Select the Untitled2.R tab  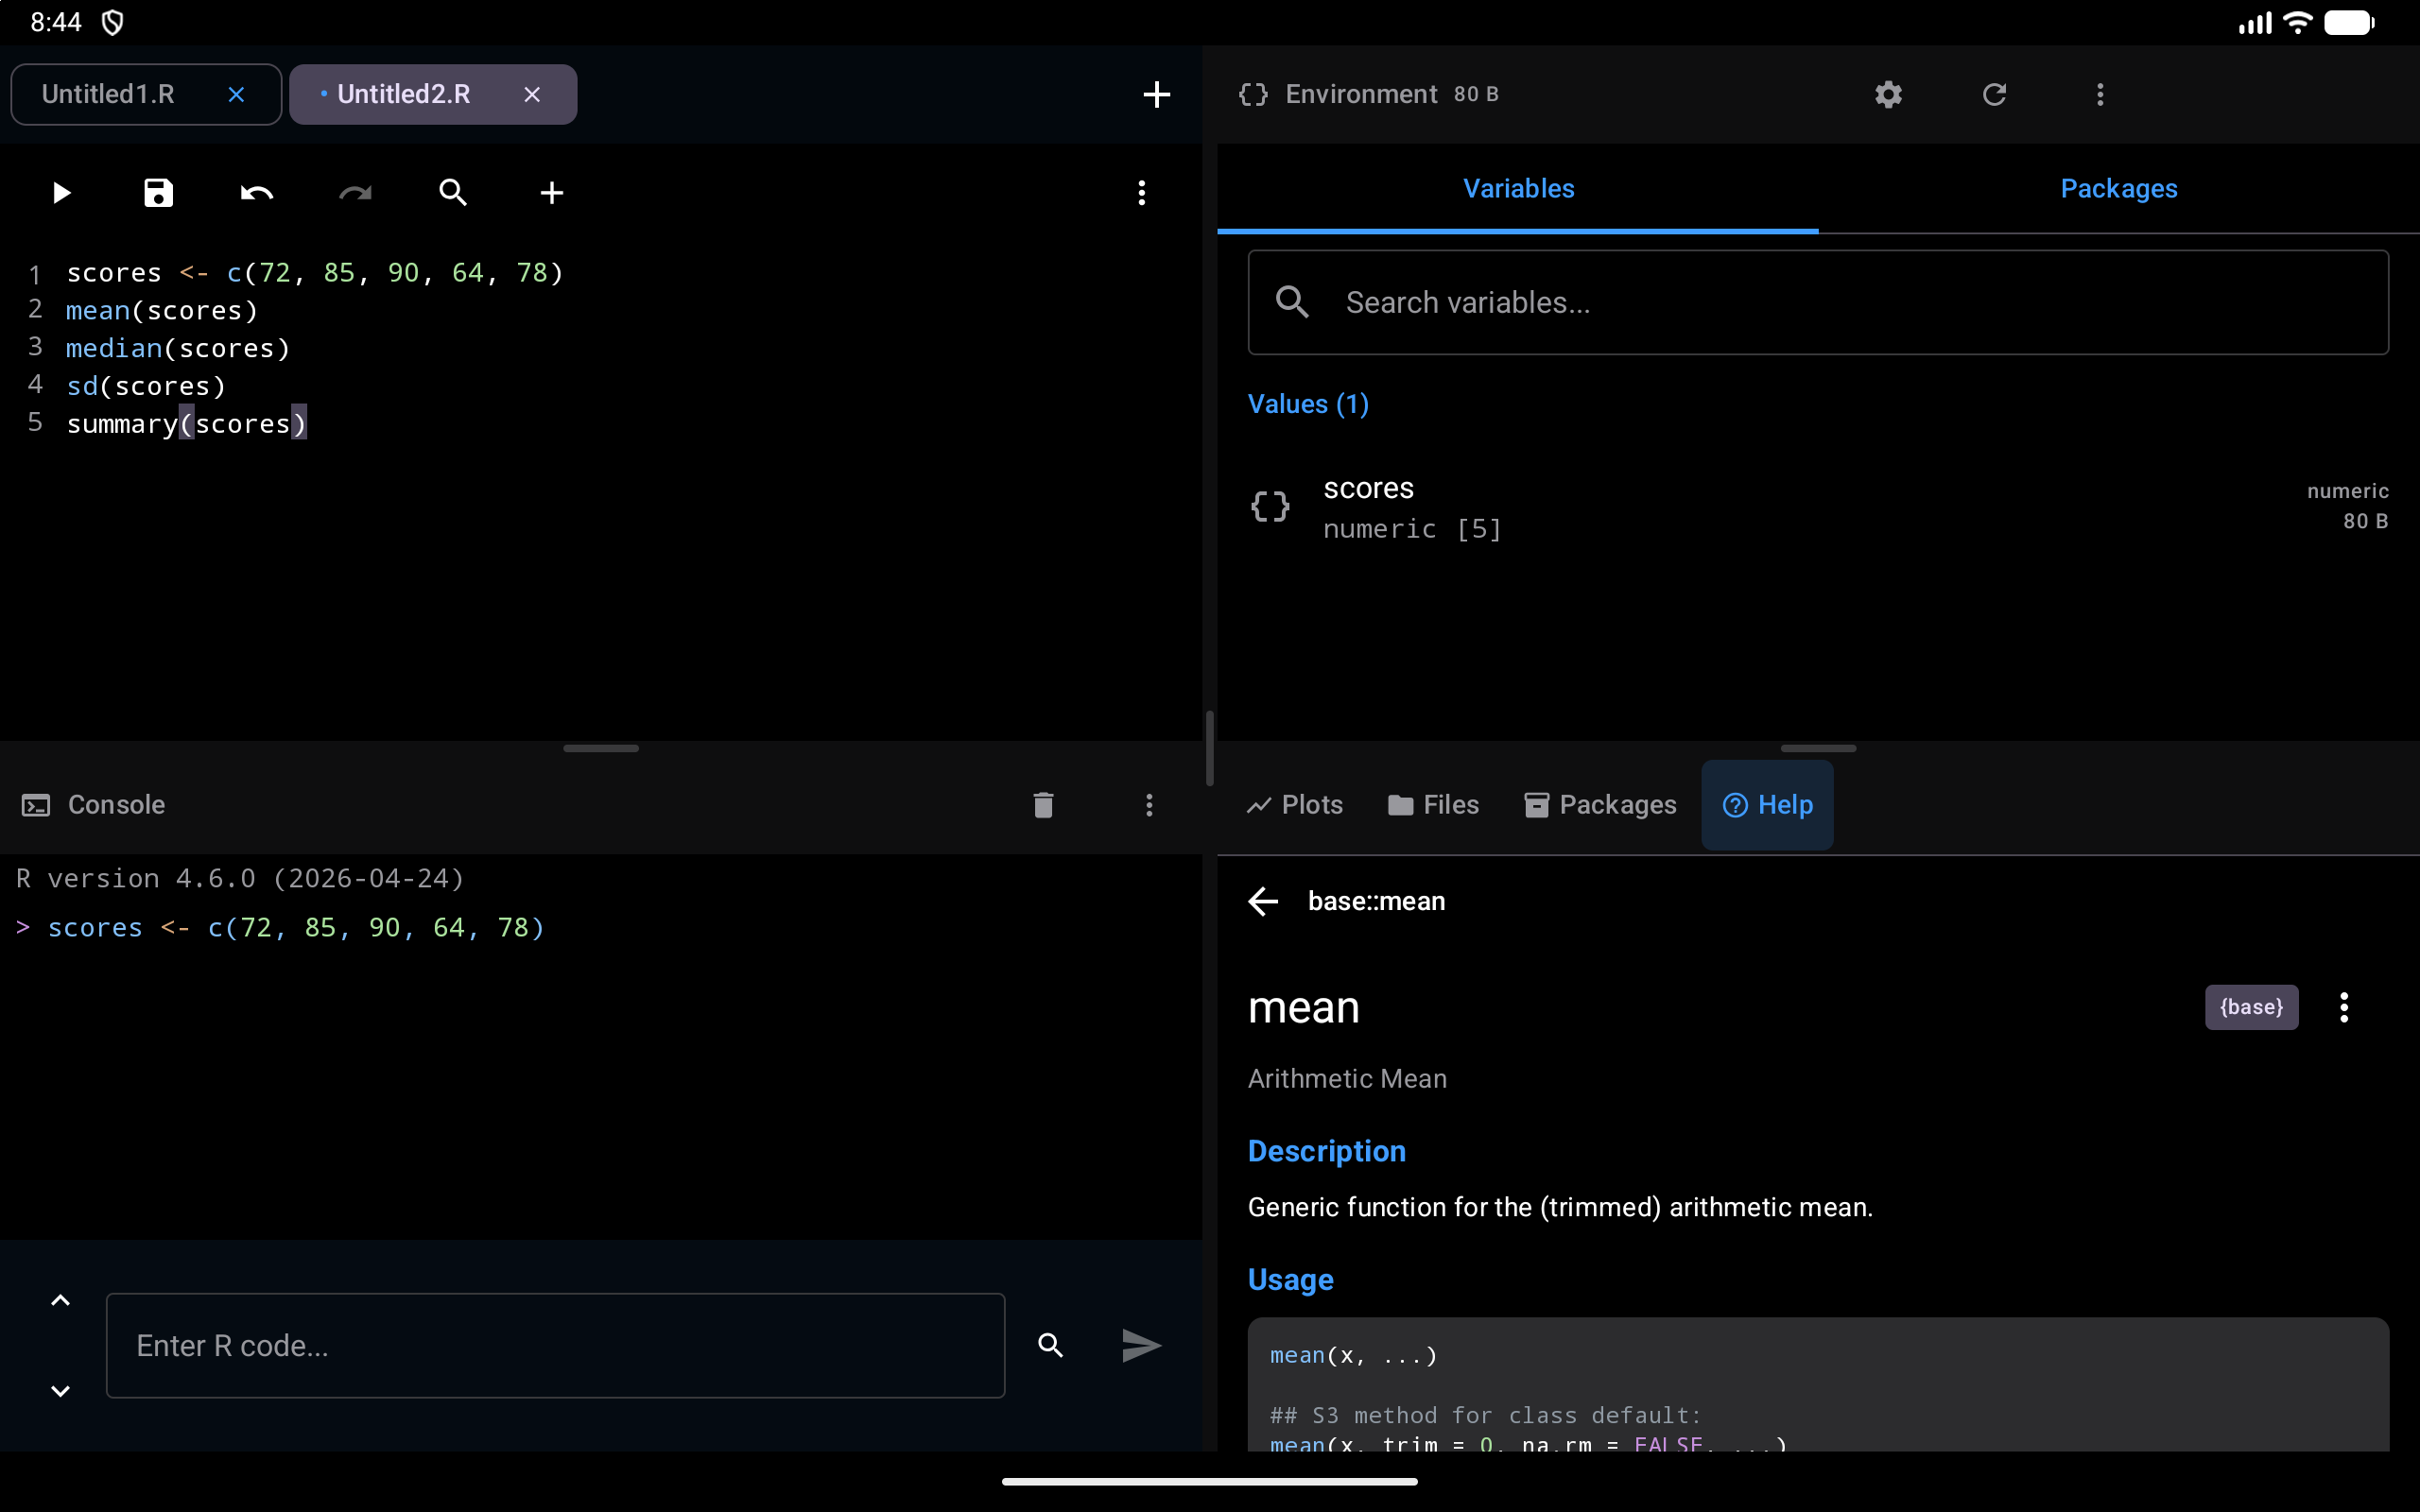click(403, 95)
